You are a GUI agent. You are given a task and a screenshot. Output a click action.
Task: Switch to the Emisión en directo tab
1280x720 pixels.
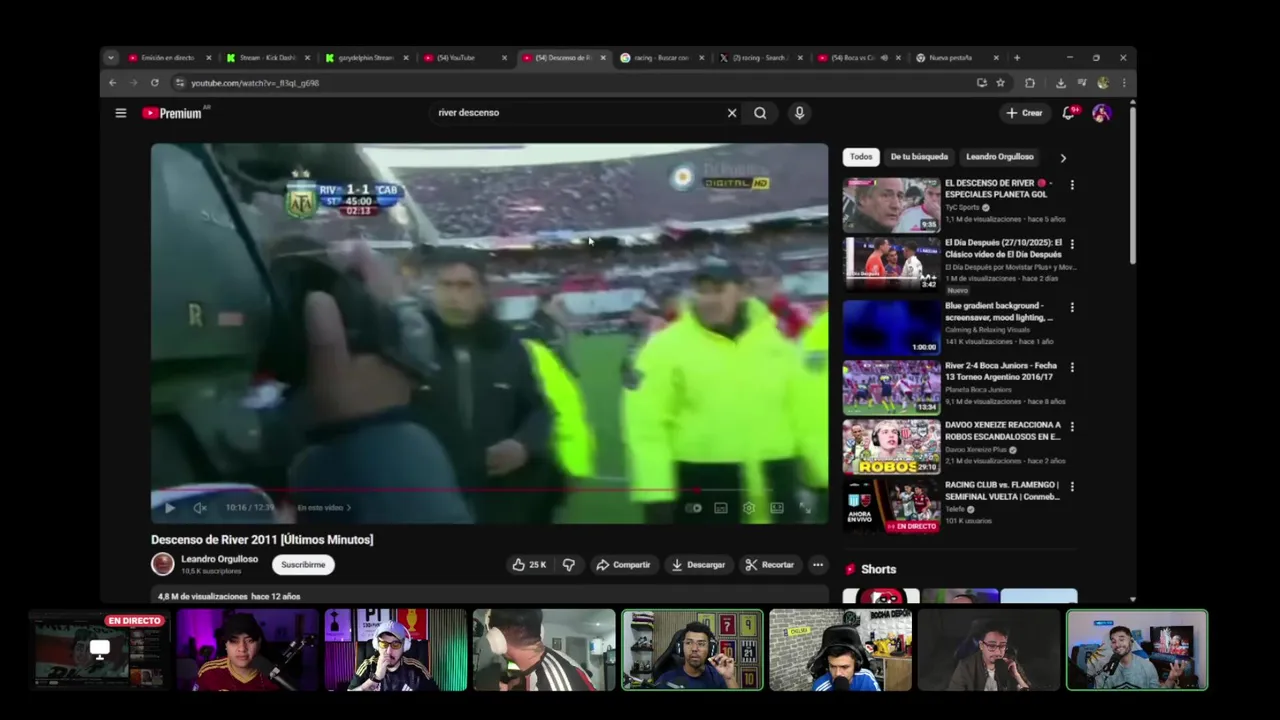click(x=168, y=58)
